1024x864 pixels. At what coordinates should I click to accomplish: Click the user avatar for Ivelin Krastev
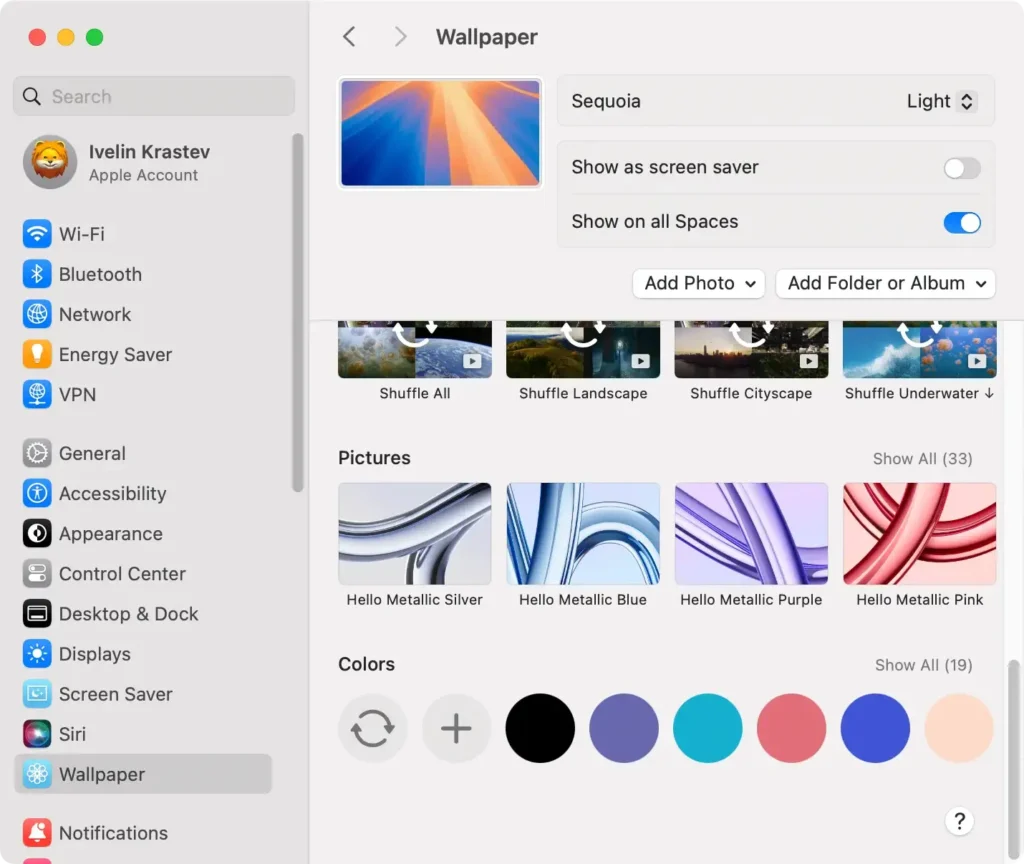pyautogui.click(x=50, y=162)
